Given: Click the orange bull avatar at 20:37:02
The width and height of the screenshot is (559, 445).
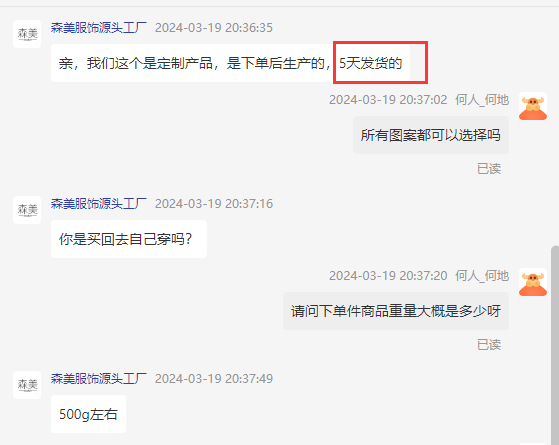Looking at the screenshot, I should (533, 106).
